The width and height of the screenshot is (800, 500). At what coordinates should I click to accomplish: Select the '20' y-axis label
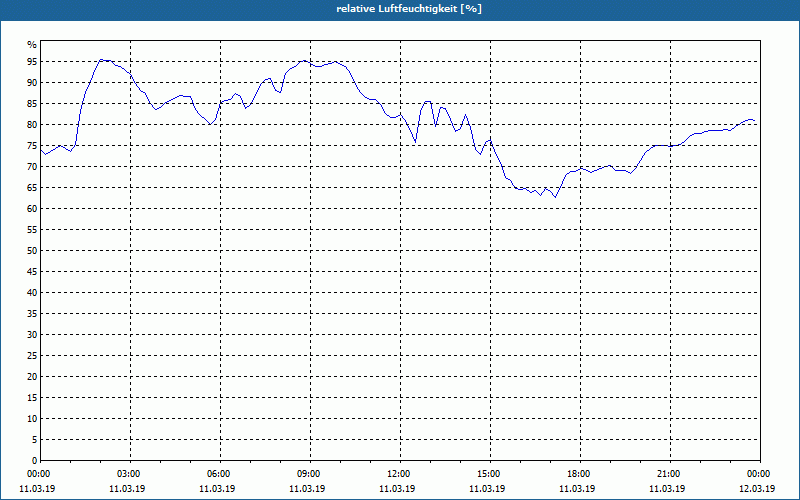(32, 377)
